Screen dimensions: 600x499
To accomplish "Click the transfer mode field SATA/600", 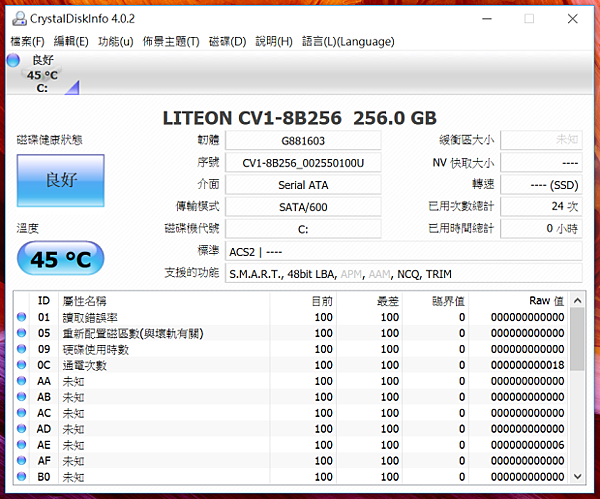I will [x=303, y=207].
